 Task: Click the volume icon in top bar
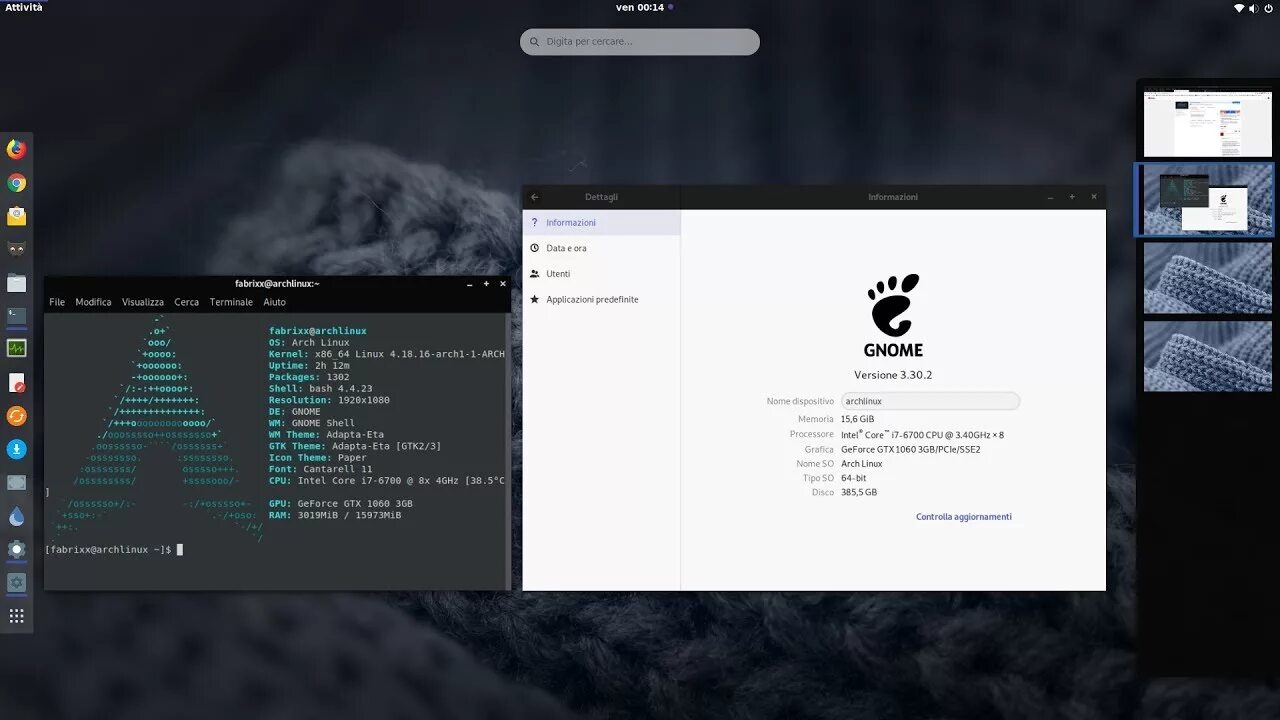[x=1254, y=8]
